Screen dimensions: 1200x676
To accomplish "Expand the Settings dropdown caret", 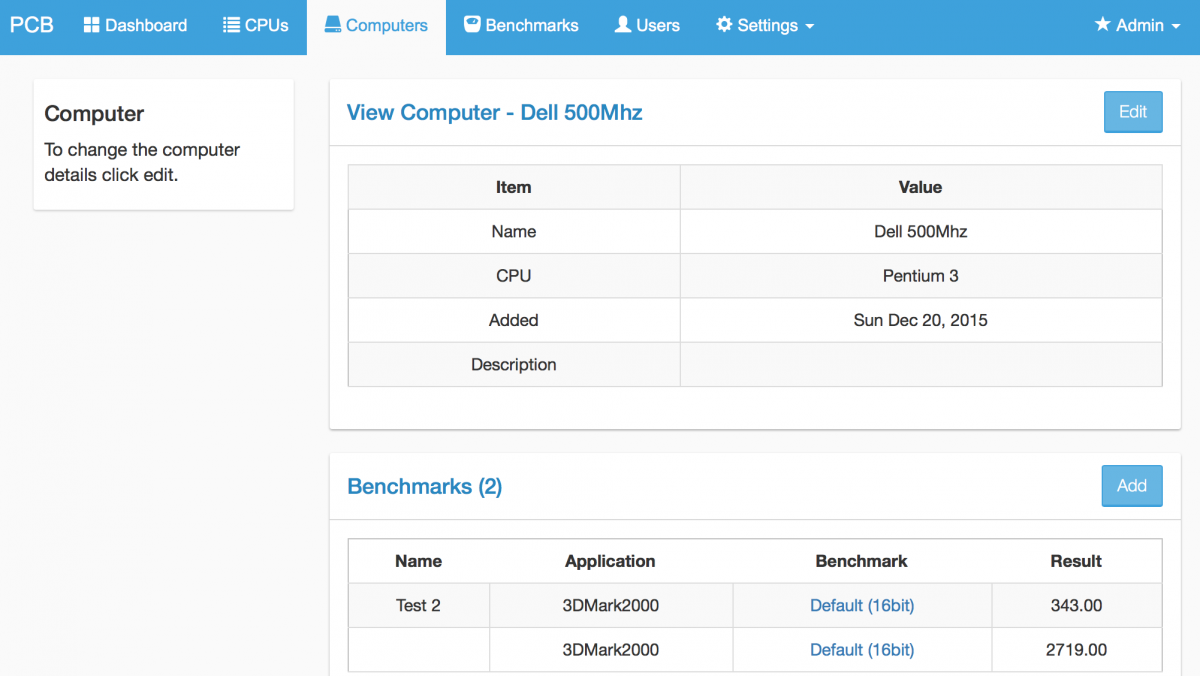I will coord(809,26).
